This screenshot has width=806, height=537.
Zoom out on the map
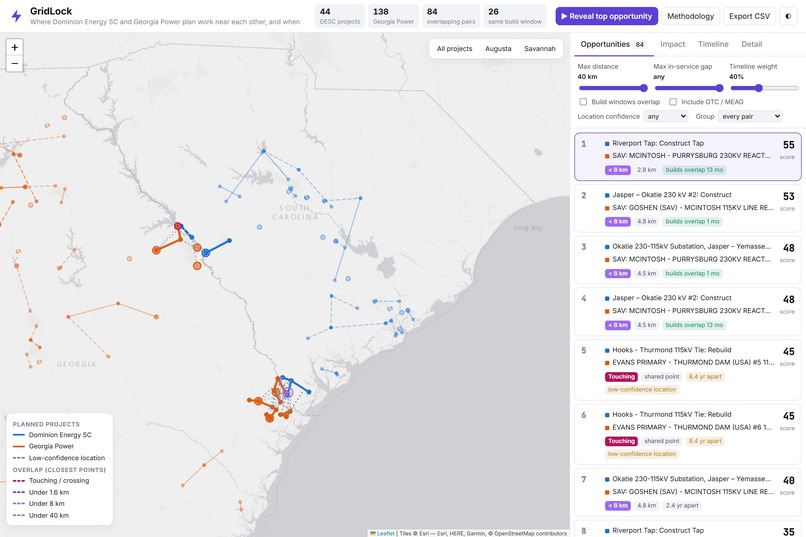pyautogui.click(x=14, y=64)
